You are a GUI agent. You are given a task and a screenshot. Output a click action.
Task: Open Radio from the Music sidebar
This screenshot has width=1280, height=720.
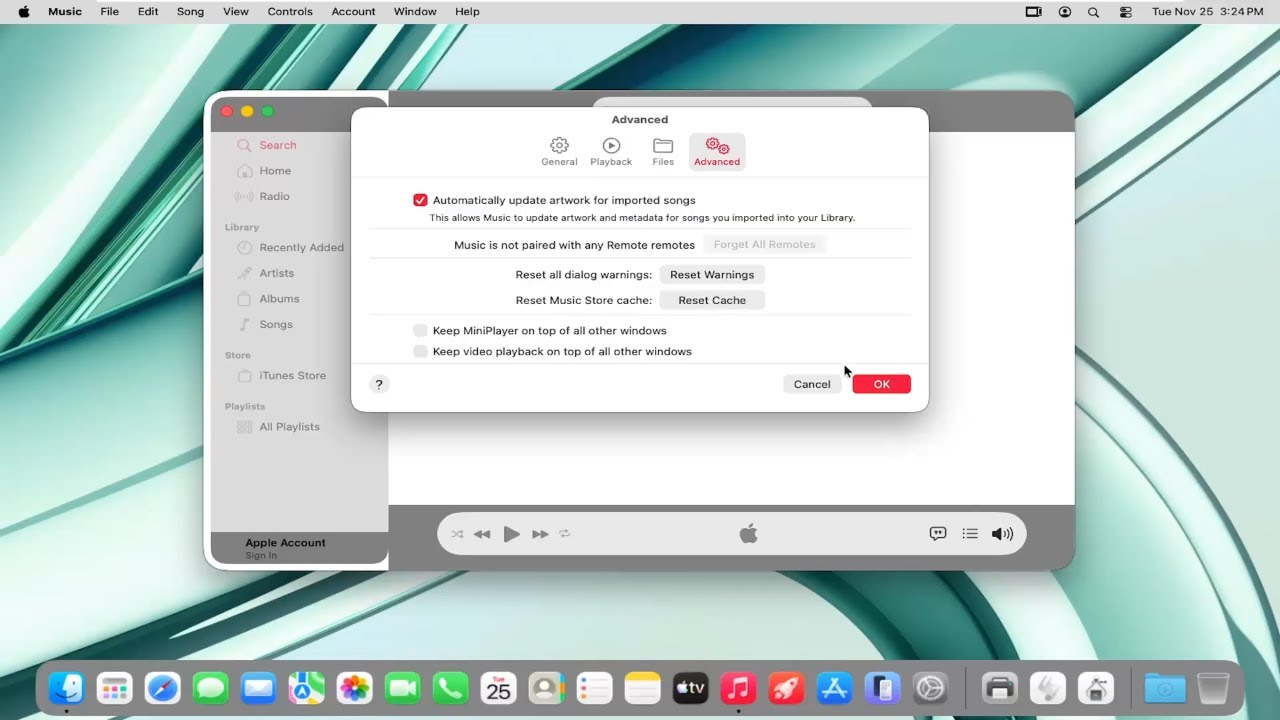(x=263, y=196)
